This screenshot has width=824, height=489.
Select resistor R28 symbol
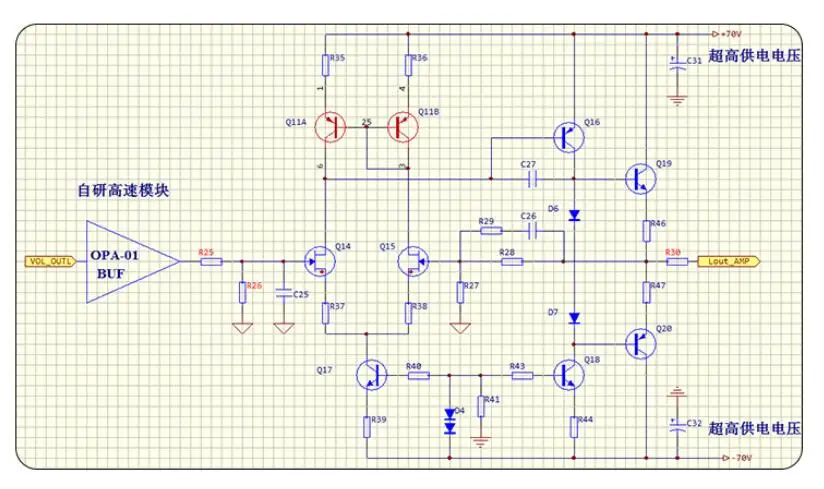(x=512, y=262)
